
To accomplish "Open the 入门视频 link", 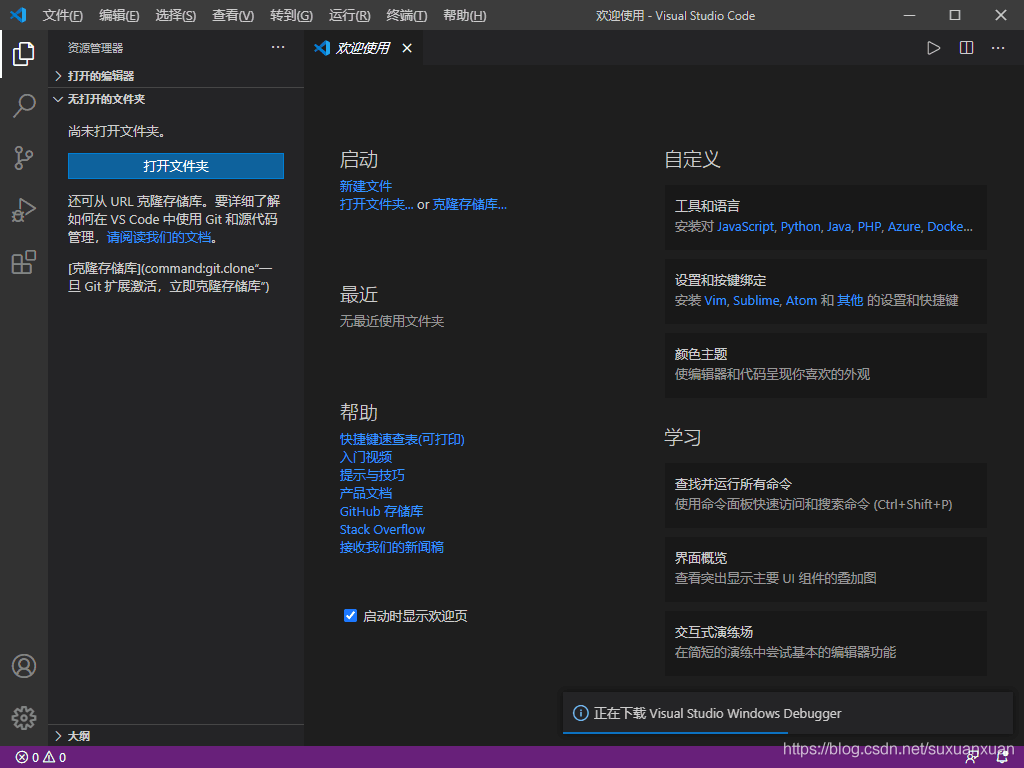I will [366, 457].
